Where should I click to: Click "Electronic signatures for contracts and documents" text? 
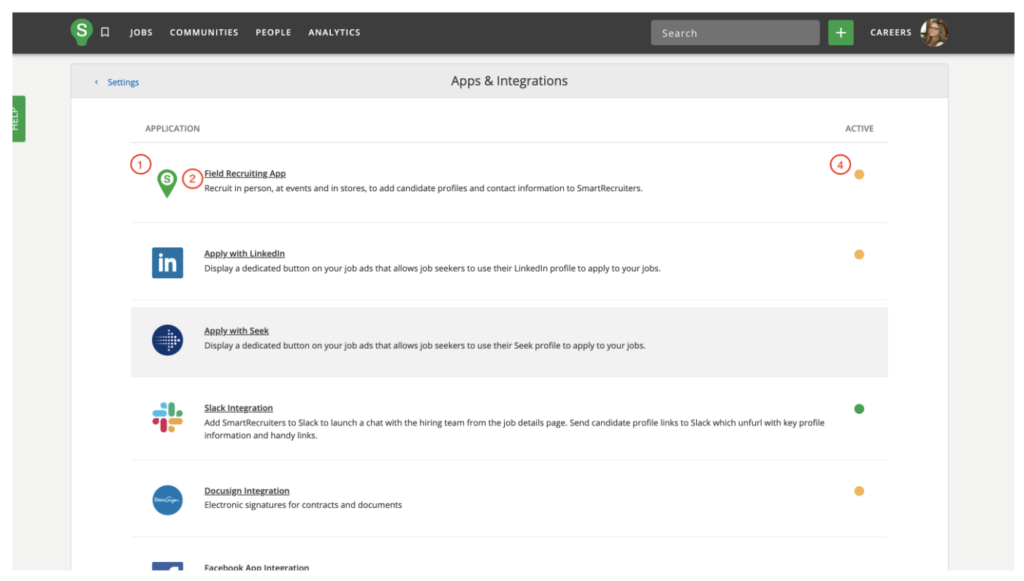coord(303,505)
